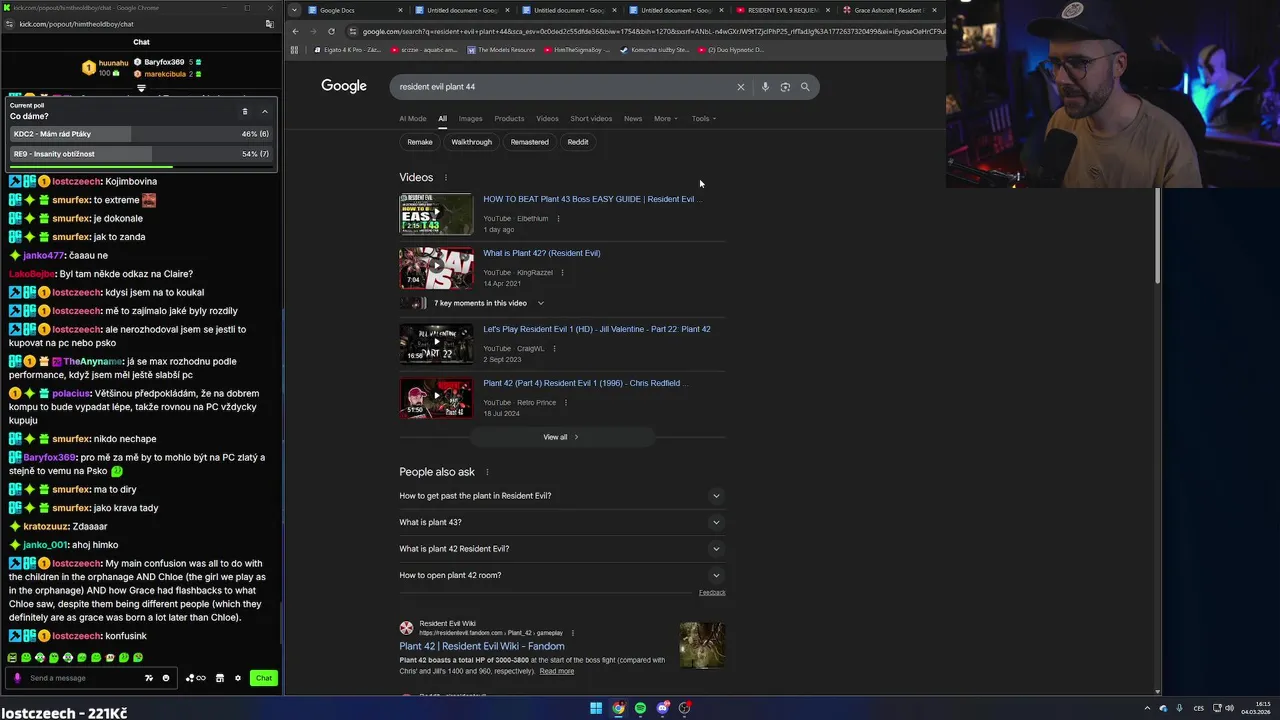Click the Google logo
Image resolution: width=1280 pixels, height=720 pixels.
(x=344, y=86)
